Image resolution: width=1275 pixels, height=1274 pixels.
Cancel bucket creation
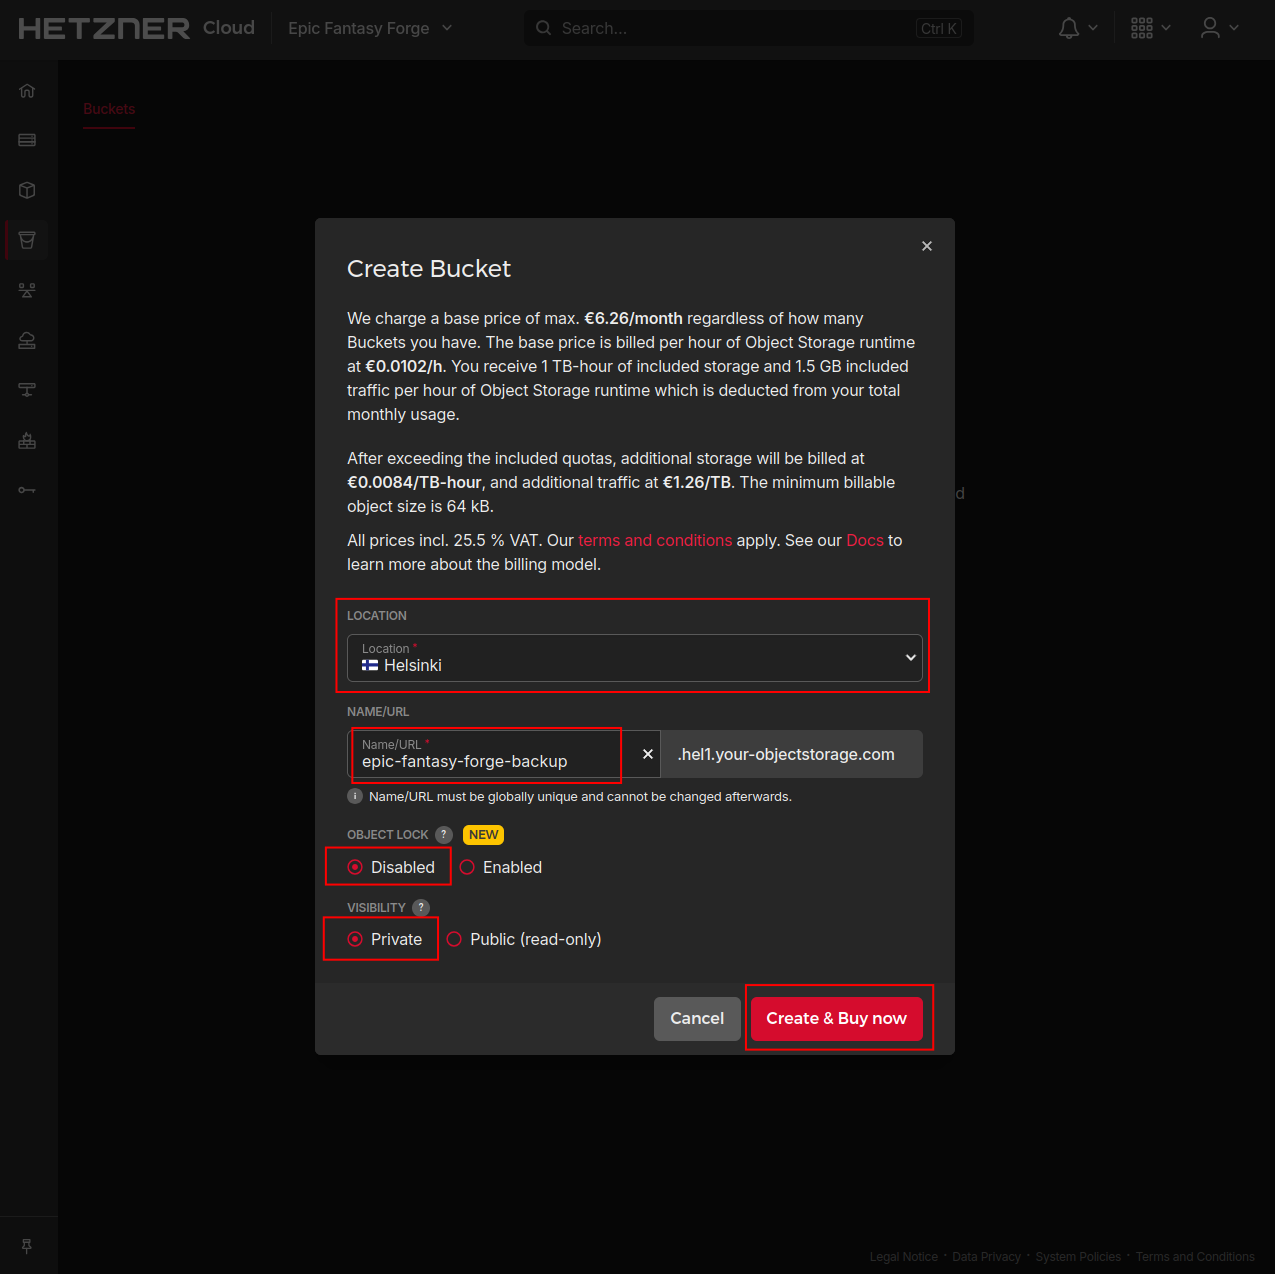[x=697, y=1019]
